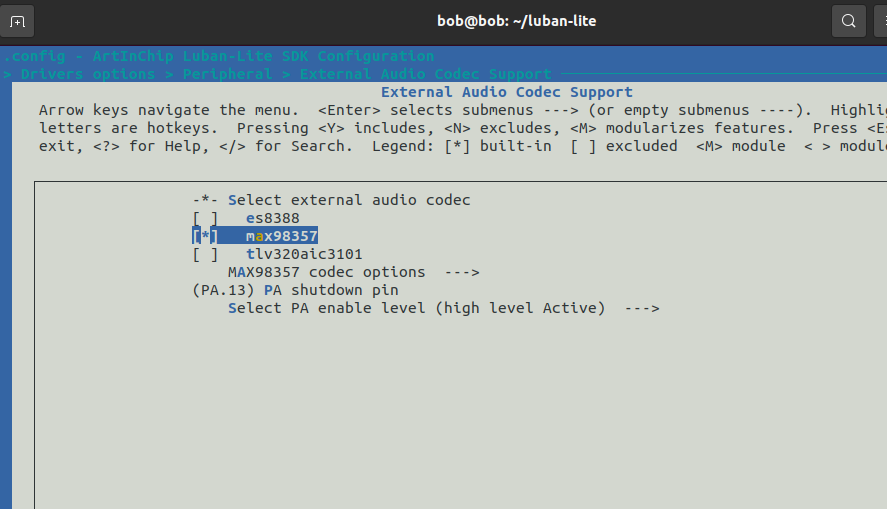Click the bob@bob: ~/luban-lite window title
The image size is (887, 509).
tap(516, 21)
